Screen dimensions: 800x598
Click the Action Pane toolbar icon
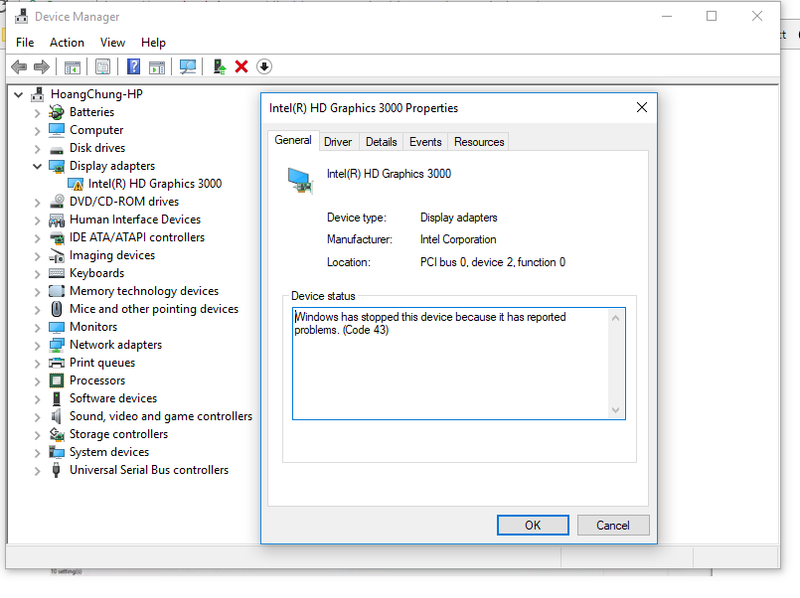[x=157, y=67]
